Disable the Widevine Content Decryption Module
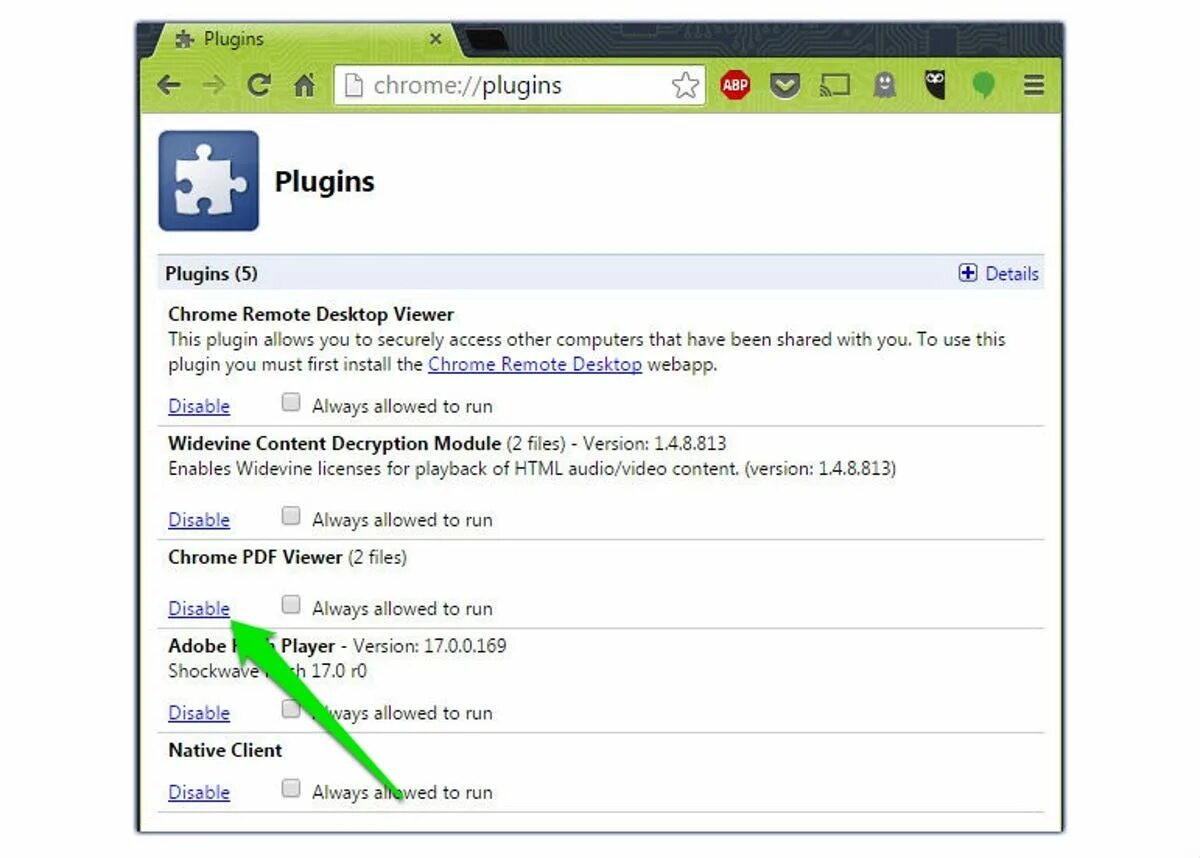The height and width of the screenshot is (858, 1200). coord(199,520)
